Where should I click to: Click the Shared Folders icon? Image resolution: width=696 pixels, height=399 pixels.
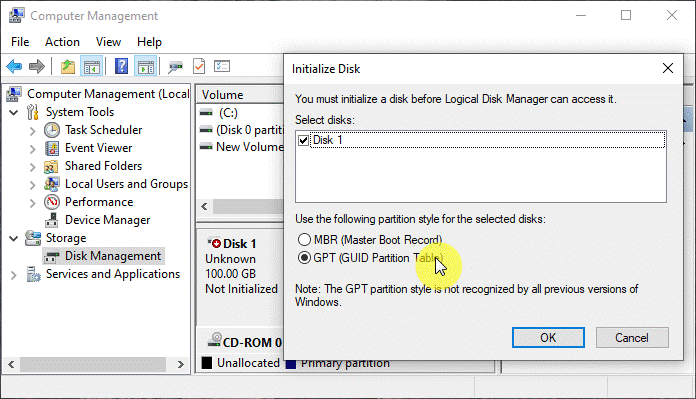coord(51,166)
